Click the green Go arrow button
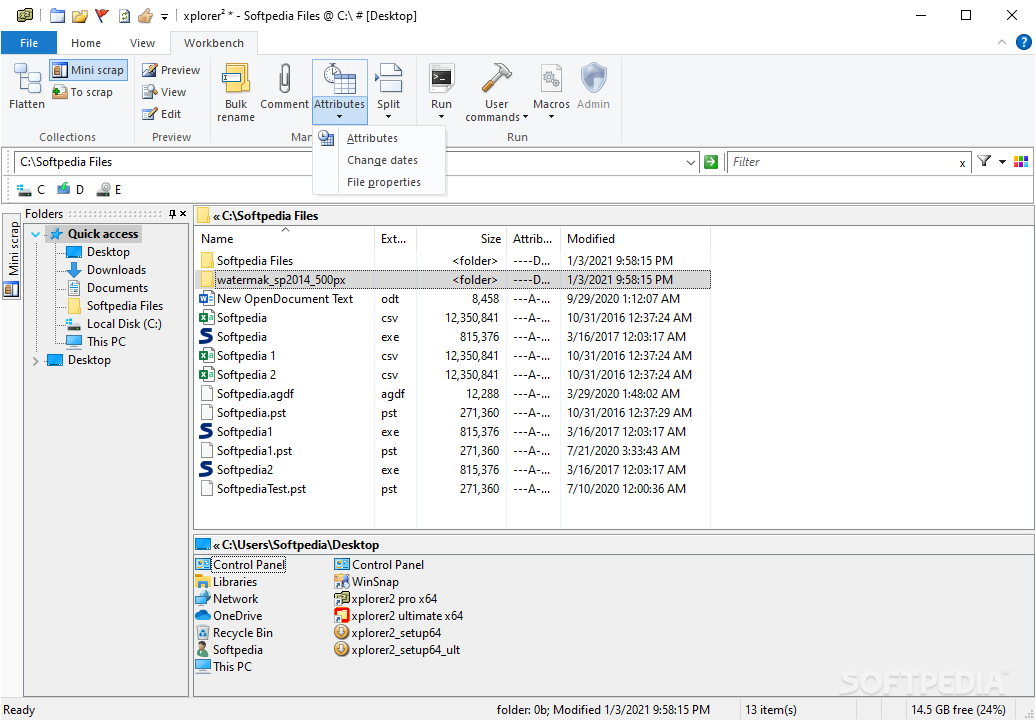Image resolution: width=1036 pixels, height=721 pixels. [x=711, y=162]
